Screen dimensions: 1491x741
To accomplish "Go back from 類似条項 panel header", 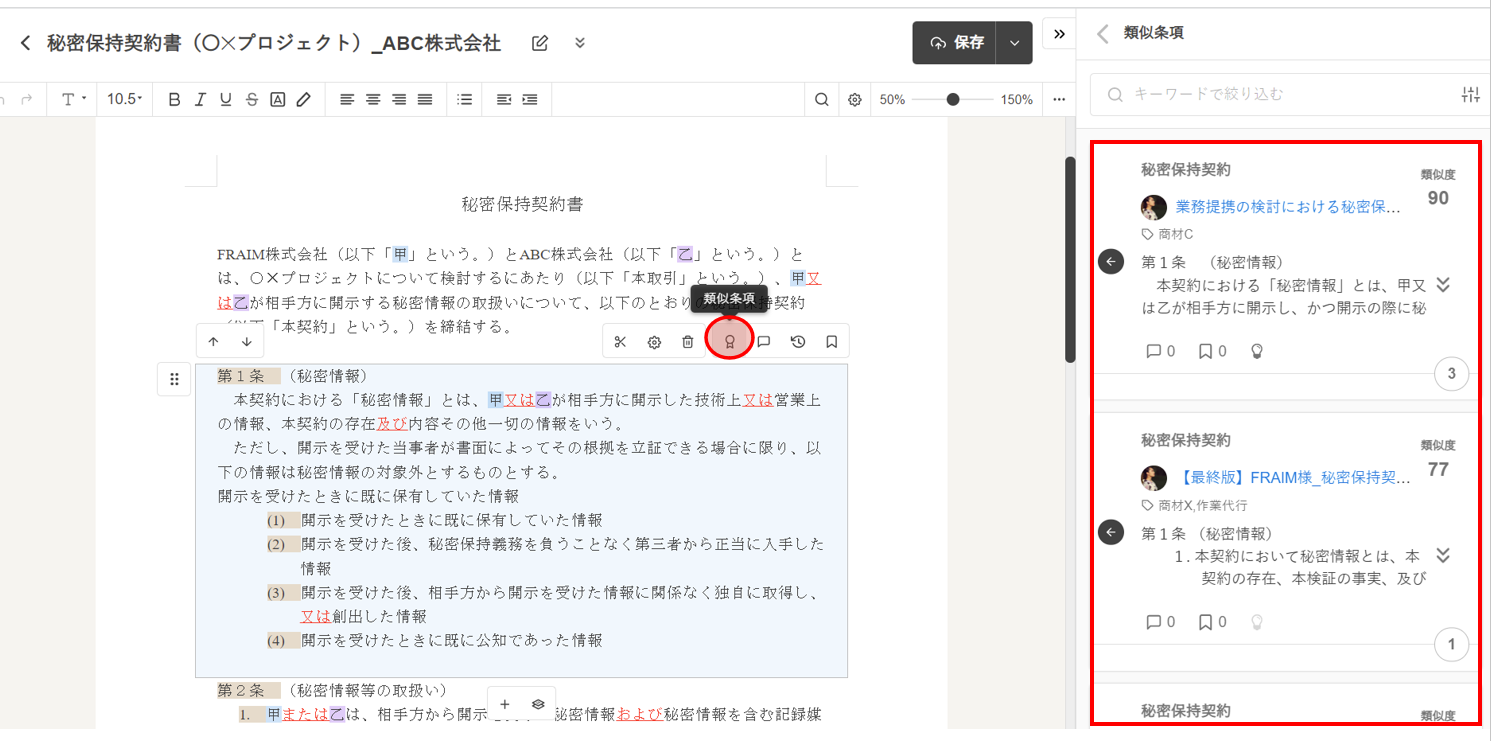I will (x=1103, y=33).
